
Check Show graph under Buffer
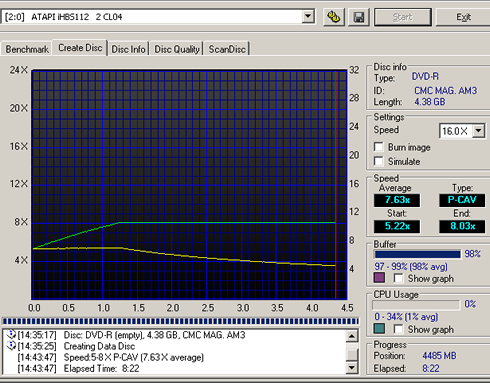pyautogui.click(x=398, y=278)
